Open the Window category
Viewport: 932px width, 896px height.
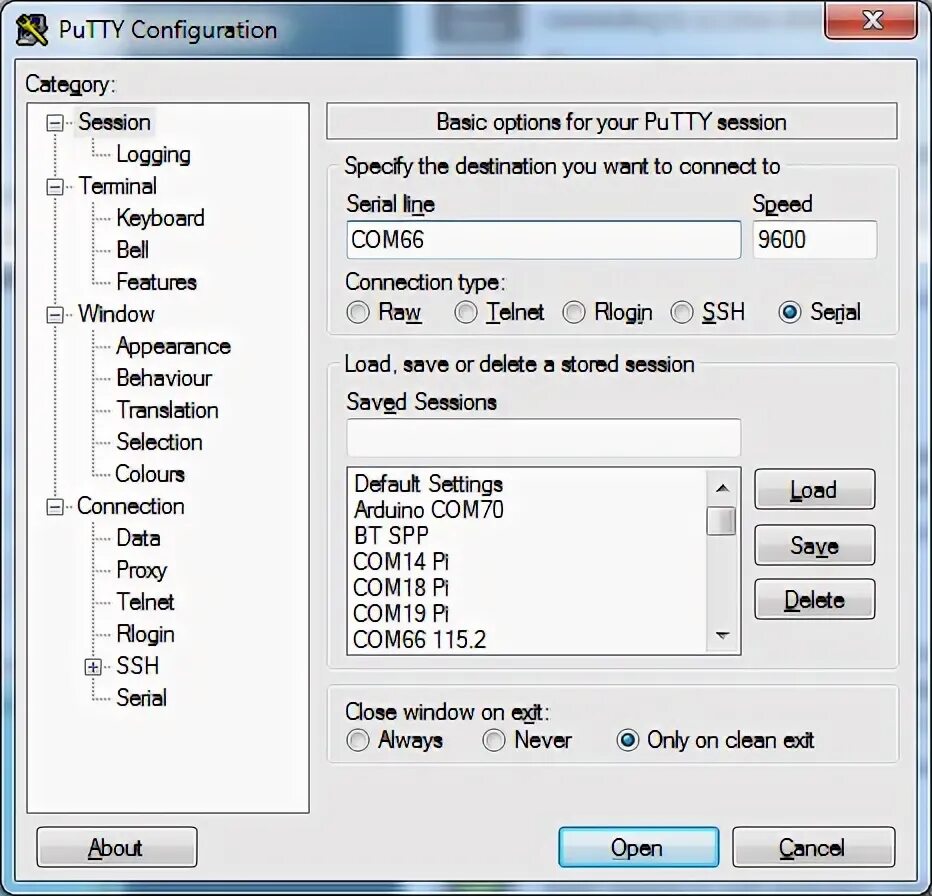[116, 314]
